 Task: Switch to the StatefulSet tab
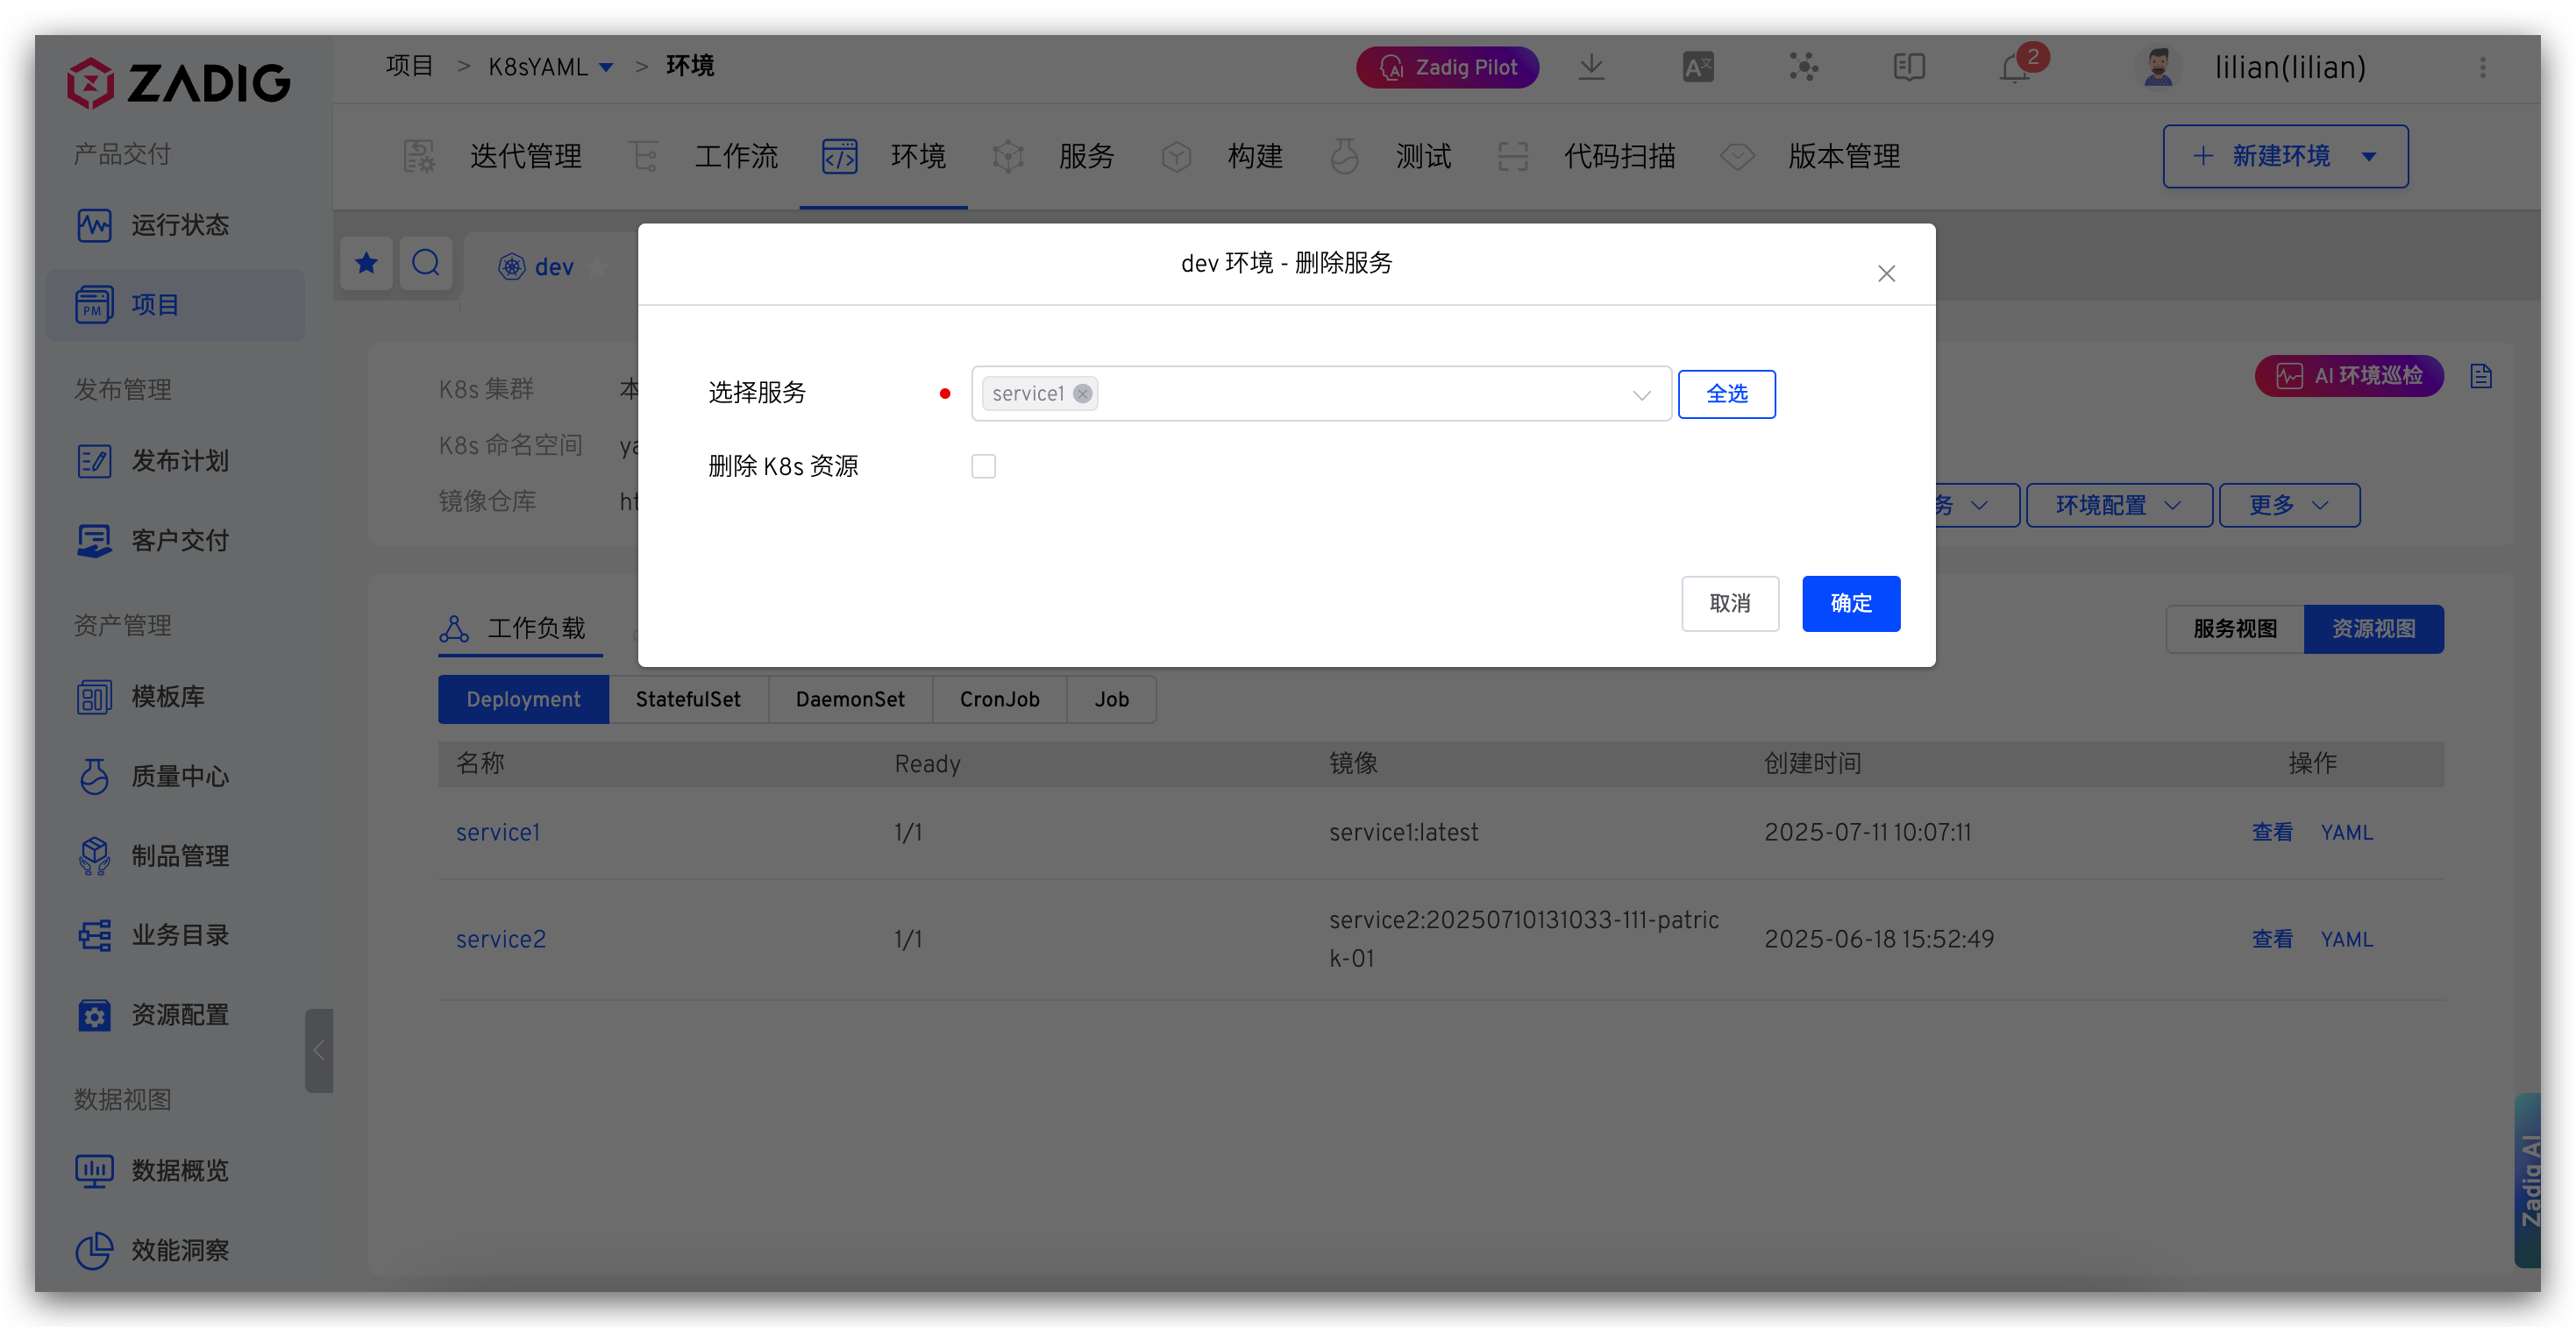coord(688,699)
